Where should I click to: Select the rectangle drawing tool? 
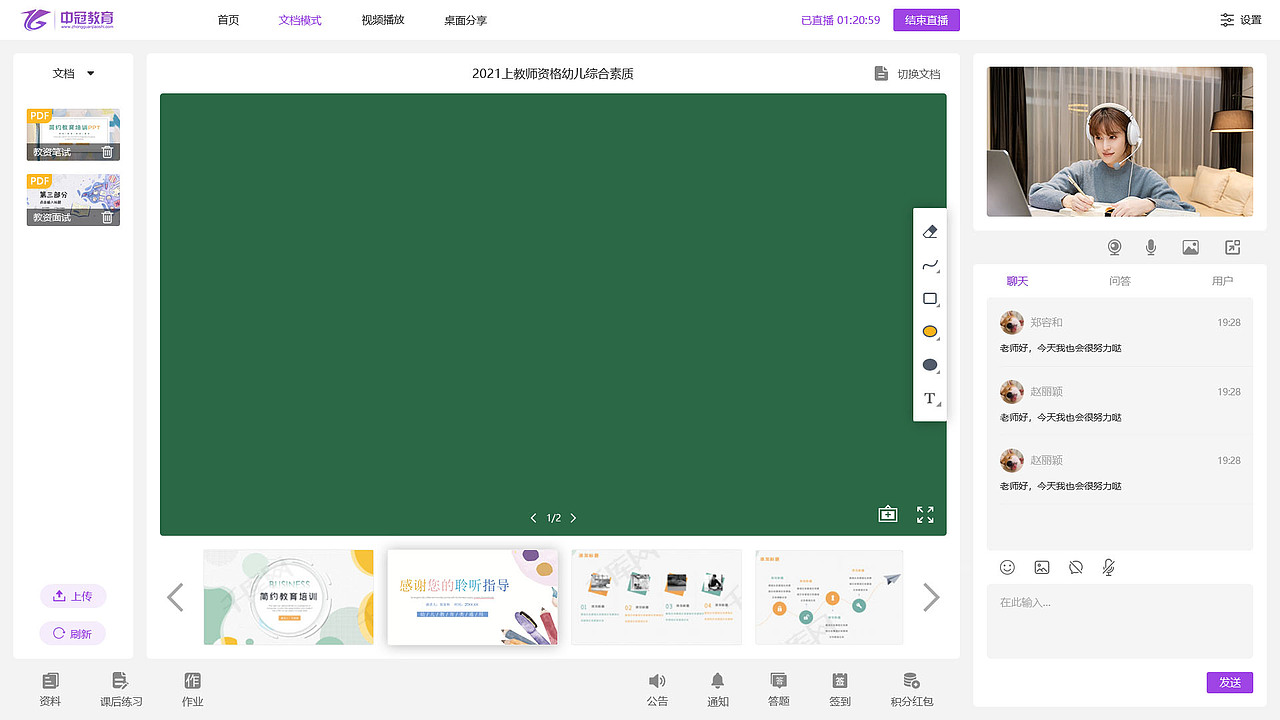click(929, 298)
